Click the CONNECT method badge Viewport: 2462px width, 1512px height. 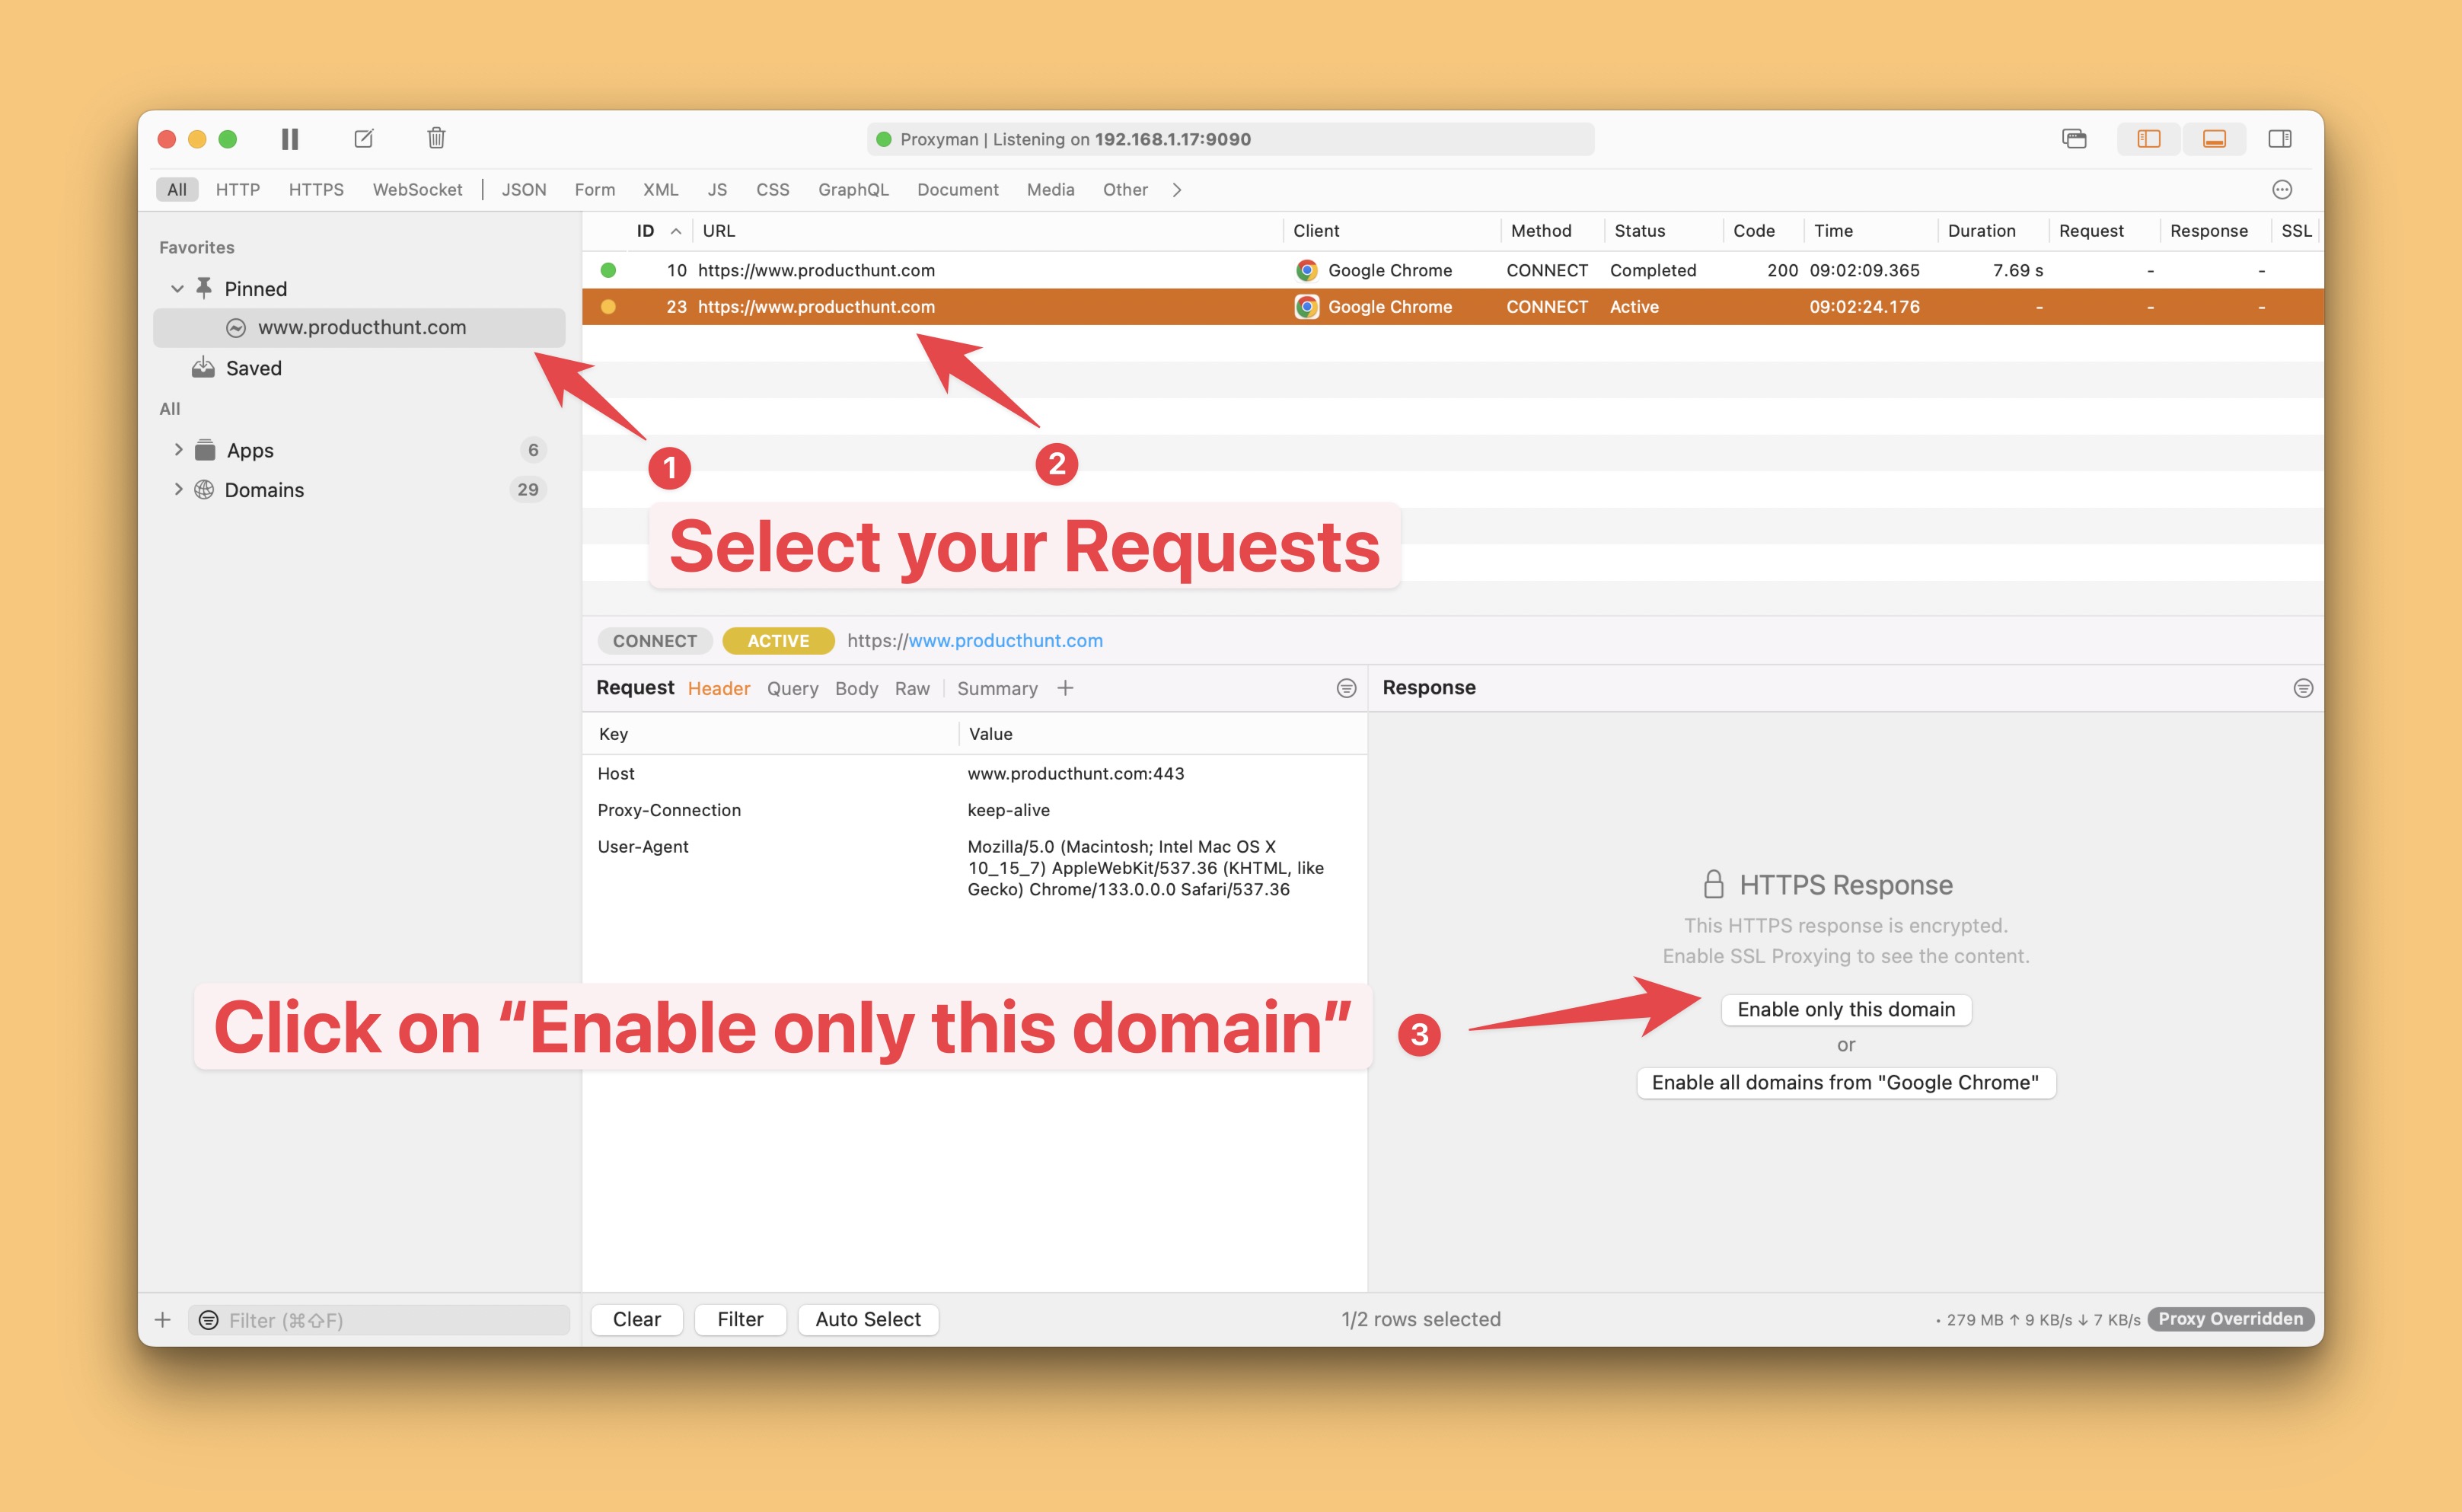pos(655,641)
